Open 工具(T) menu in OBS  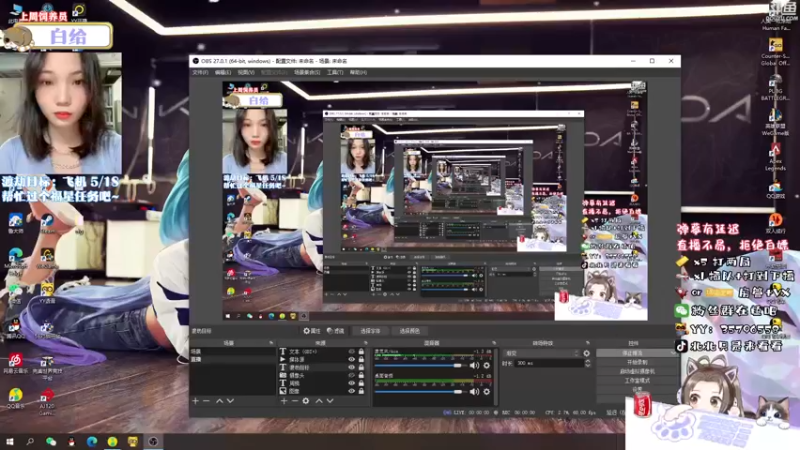click(335, 72)
